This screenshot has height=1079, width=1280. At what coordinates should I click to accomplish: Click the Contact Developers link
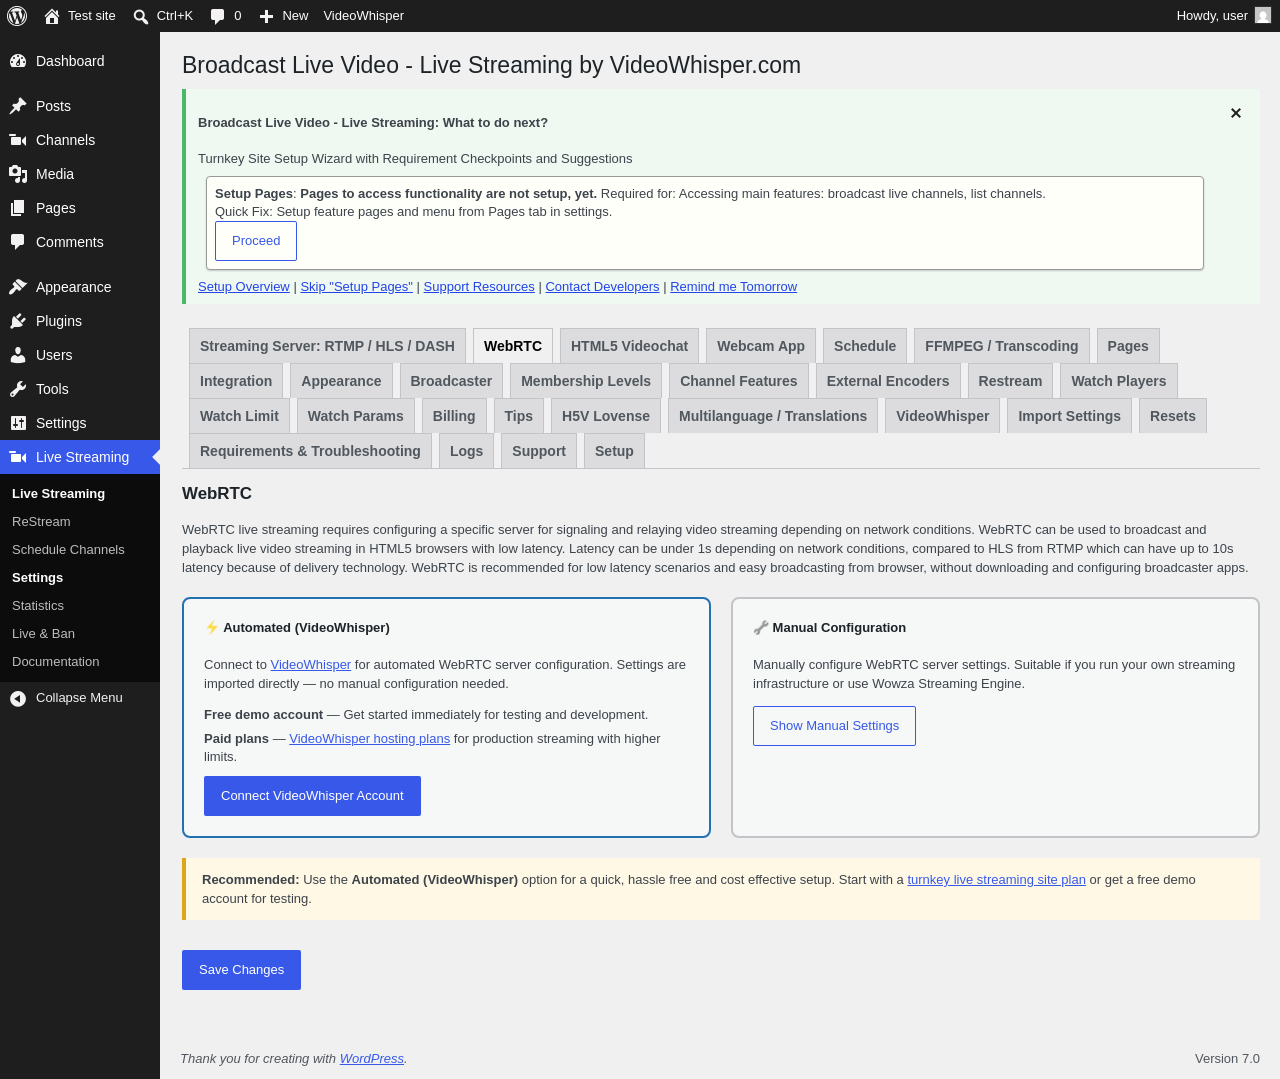pyautogui.click(x=602, y=287)
